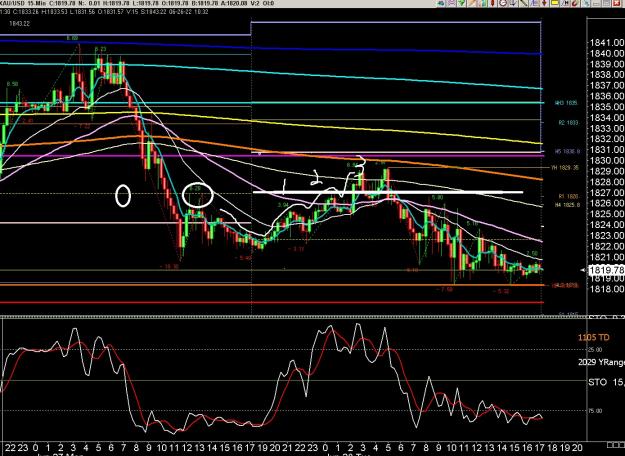Click the 1841.00 price axis label
625x456 pixels.
607,43
